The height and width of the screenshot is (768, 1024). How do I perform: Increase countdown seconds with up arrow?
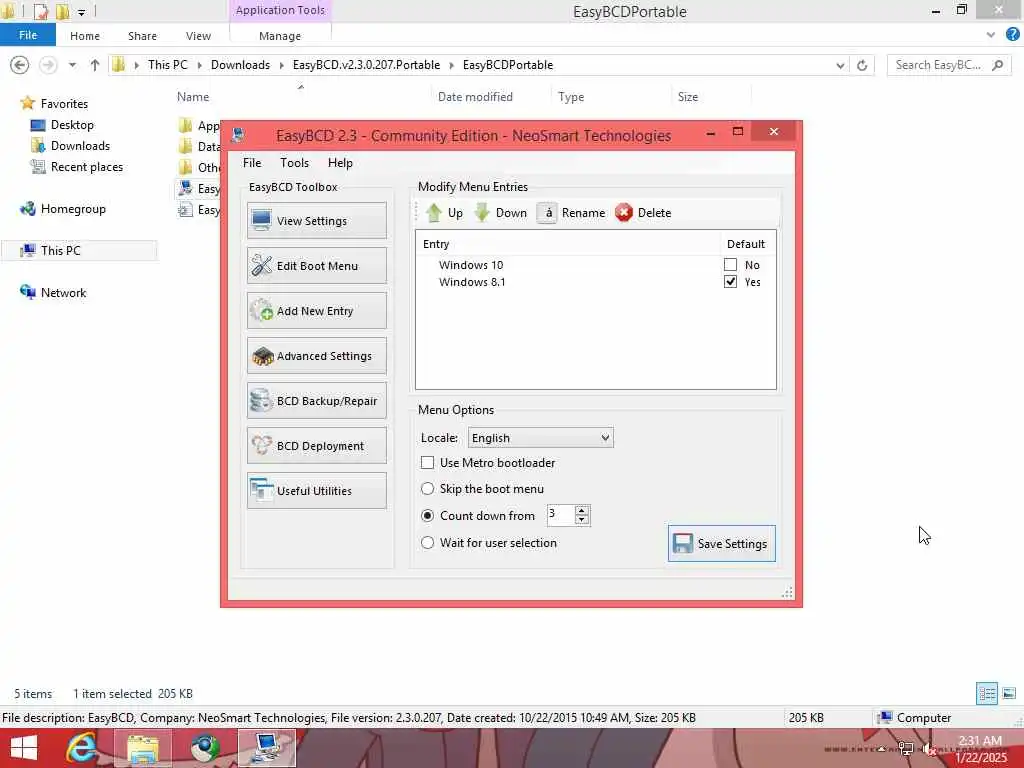[x=582, y=510]
